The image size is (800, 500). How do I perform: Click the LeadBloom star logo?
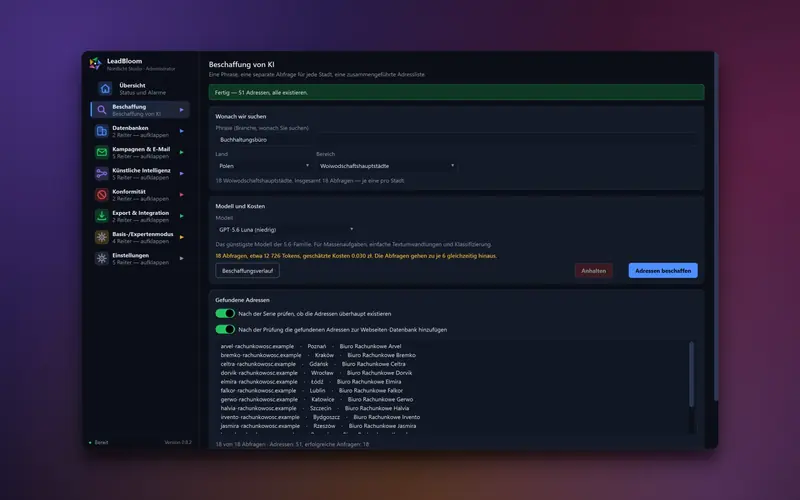pyautogui.click(x=95, y=63)
